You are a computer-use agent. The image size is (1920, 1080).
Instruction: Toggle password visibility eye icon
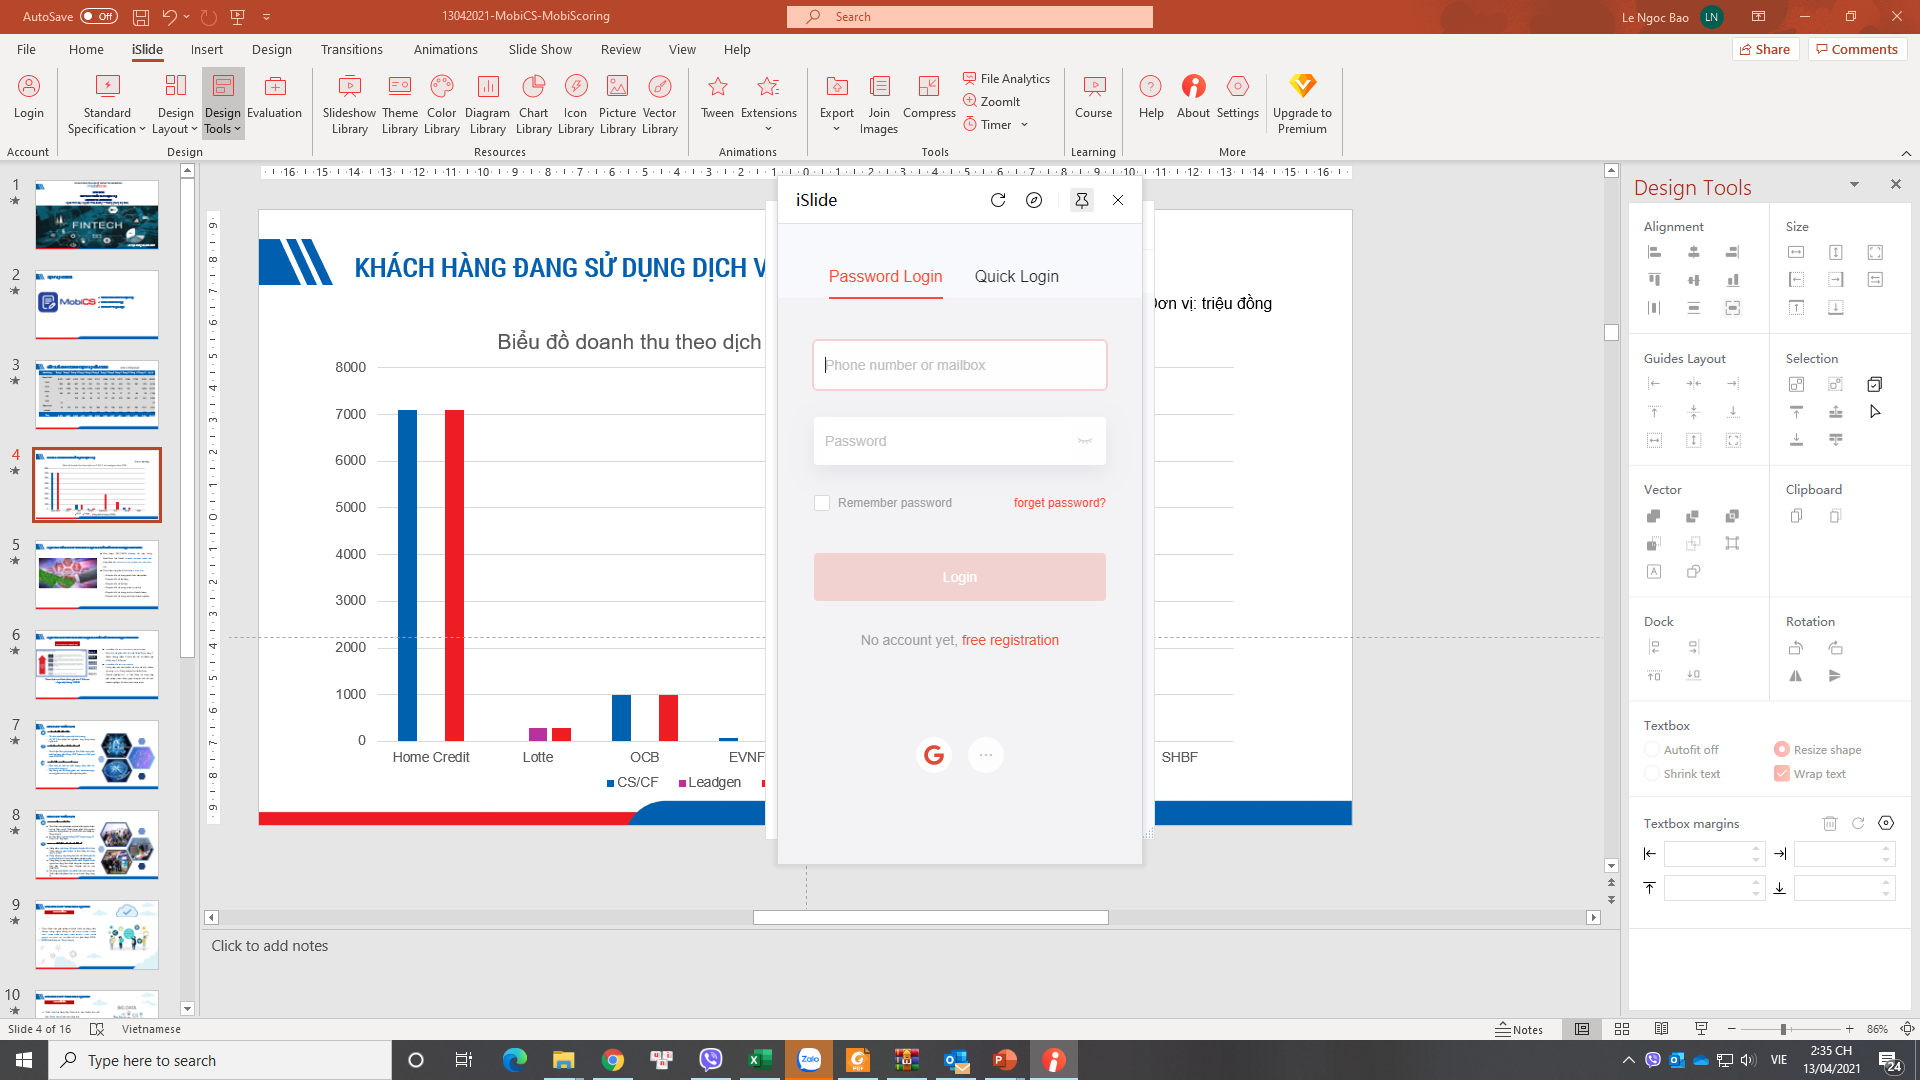(1084, 441)
